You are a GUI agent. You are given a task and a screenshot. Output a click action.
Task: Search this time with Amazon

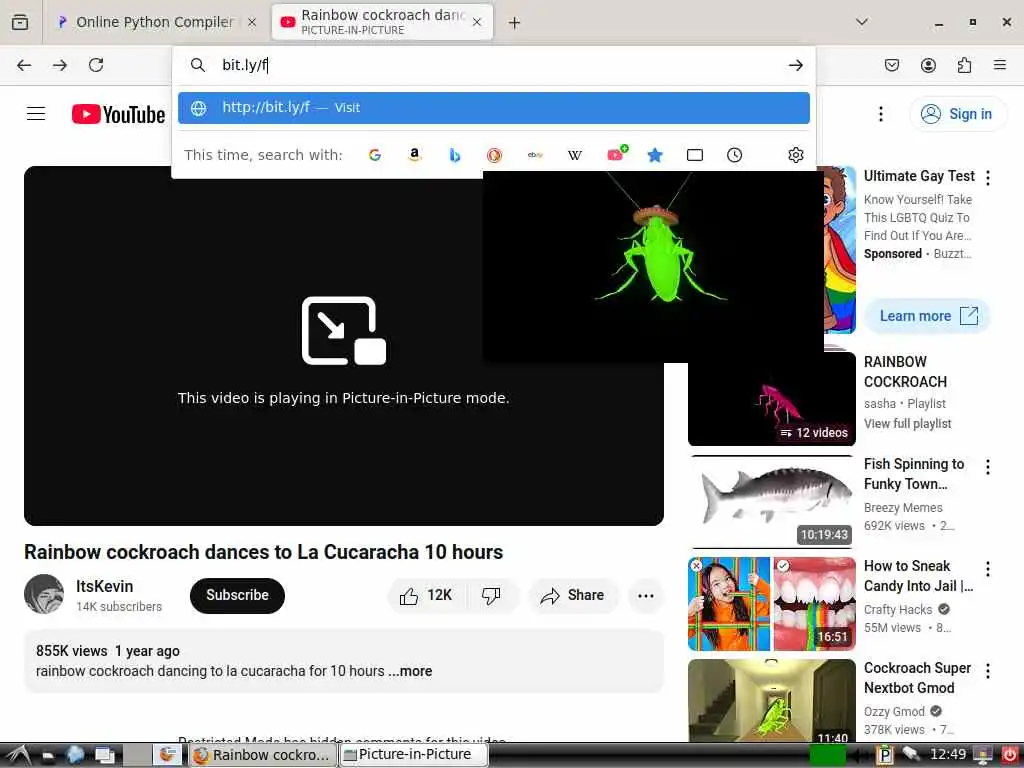tap(414, 155)
